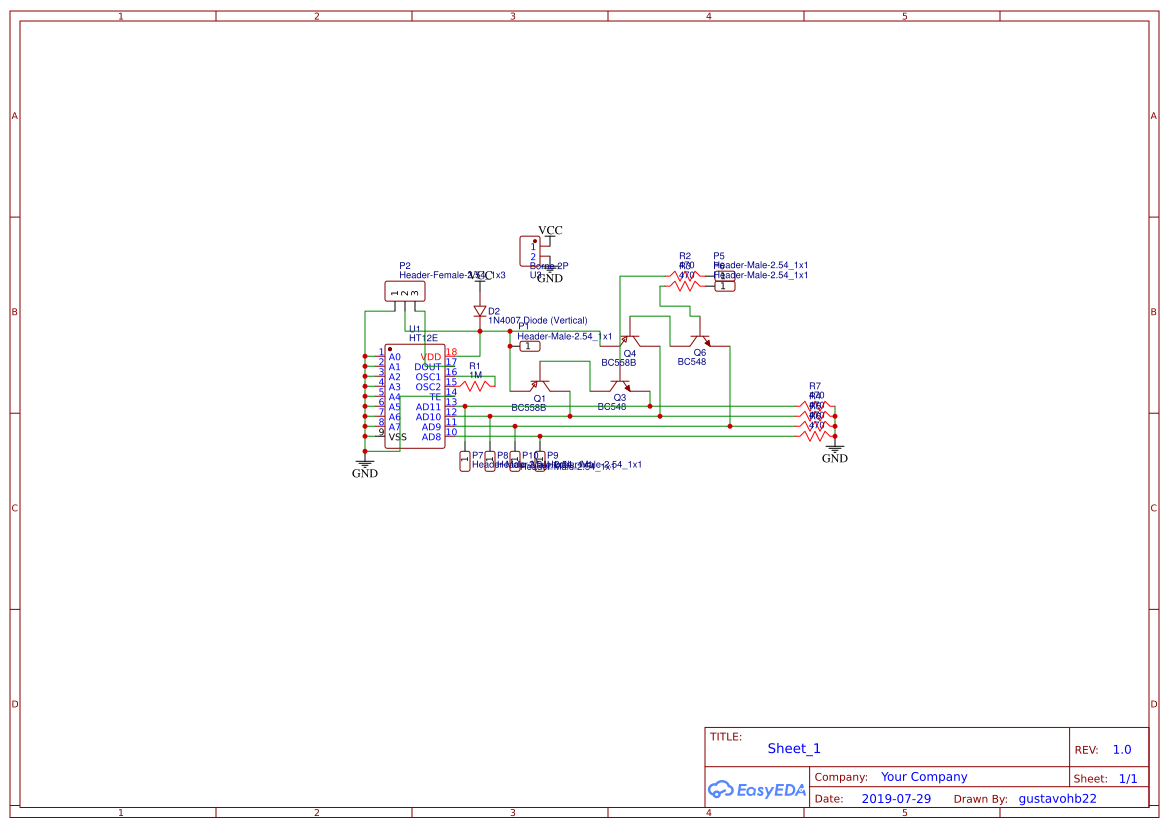Click the GND symbol beside the R7 resistors
This screenshot has height=828, width=1169.
(x=834, y=453)
